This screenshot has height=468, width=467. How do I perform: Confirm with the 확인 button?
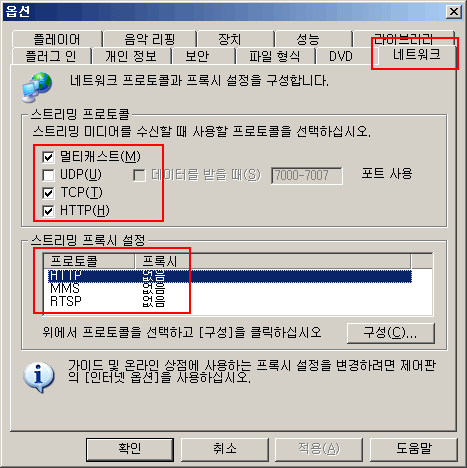[130, 449]
